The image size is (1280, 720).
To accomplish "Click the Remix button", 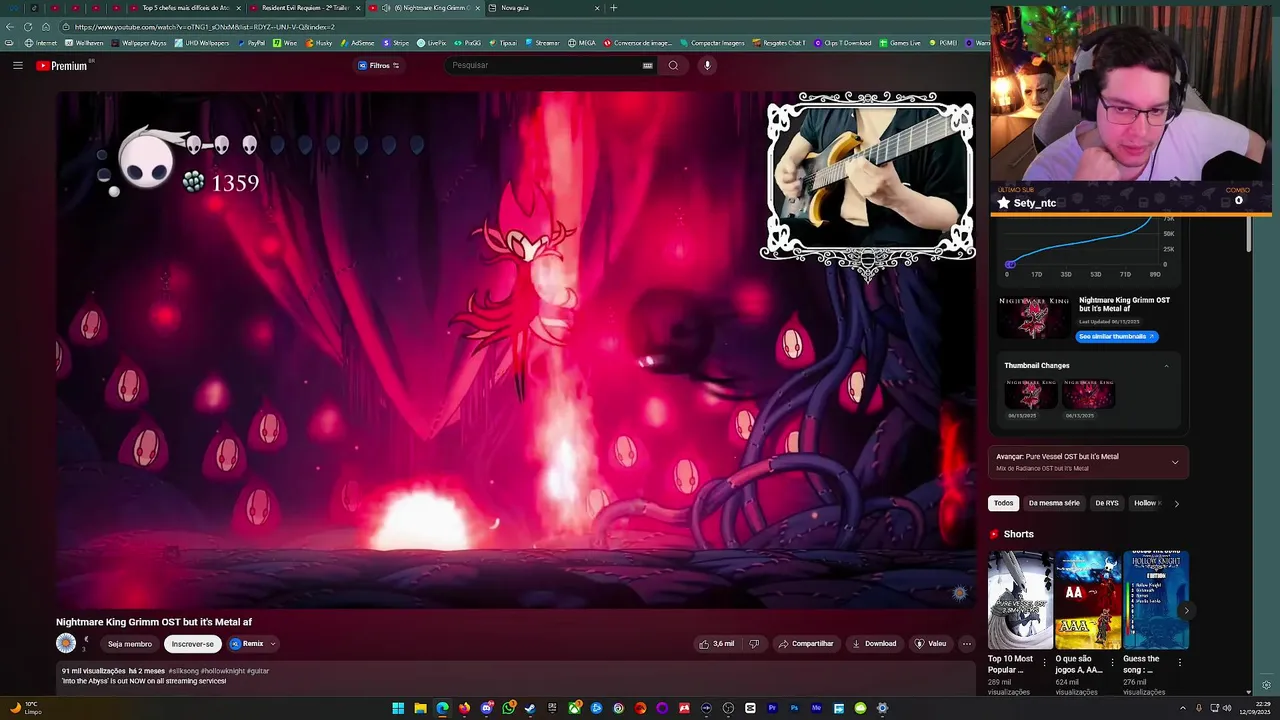I will (x=247, y=644).
